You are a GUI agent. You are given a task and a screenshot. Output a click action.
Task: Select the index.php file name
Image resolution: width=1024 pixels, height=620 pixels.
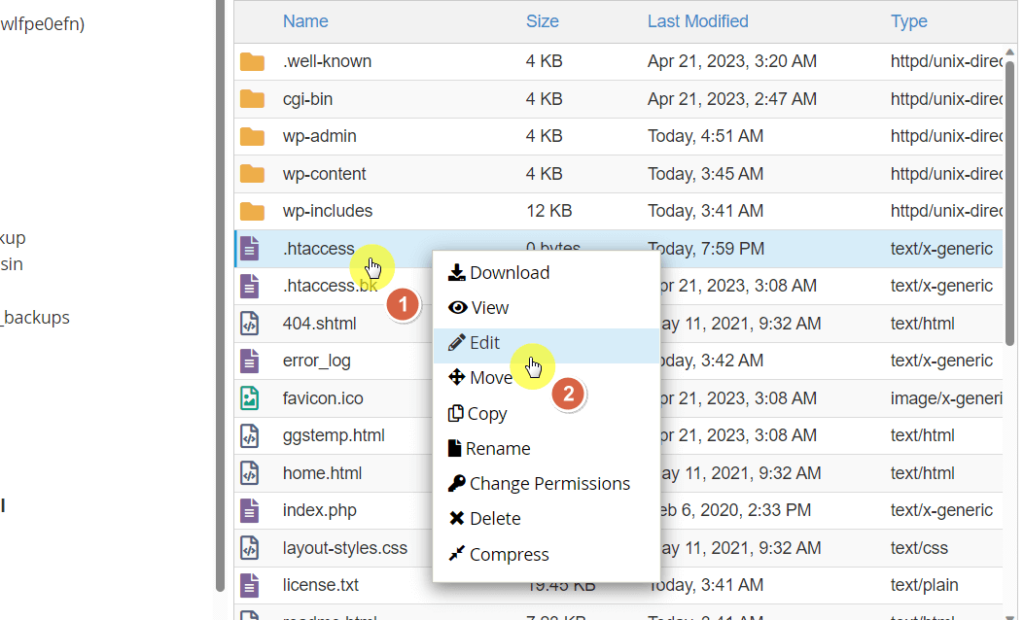(x=319, y=510)
